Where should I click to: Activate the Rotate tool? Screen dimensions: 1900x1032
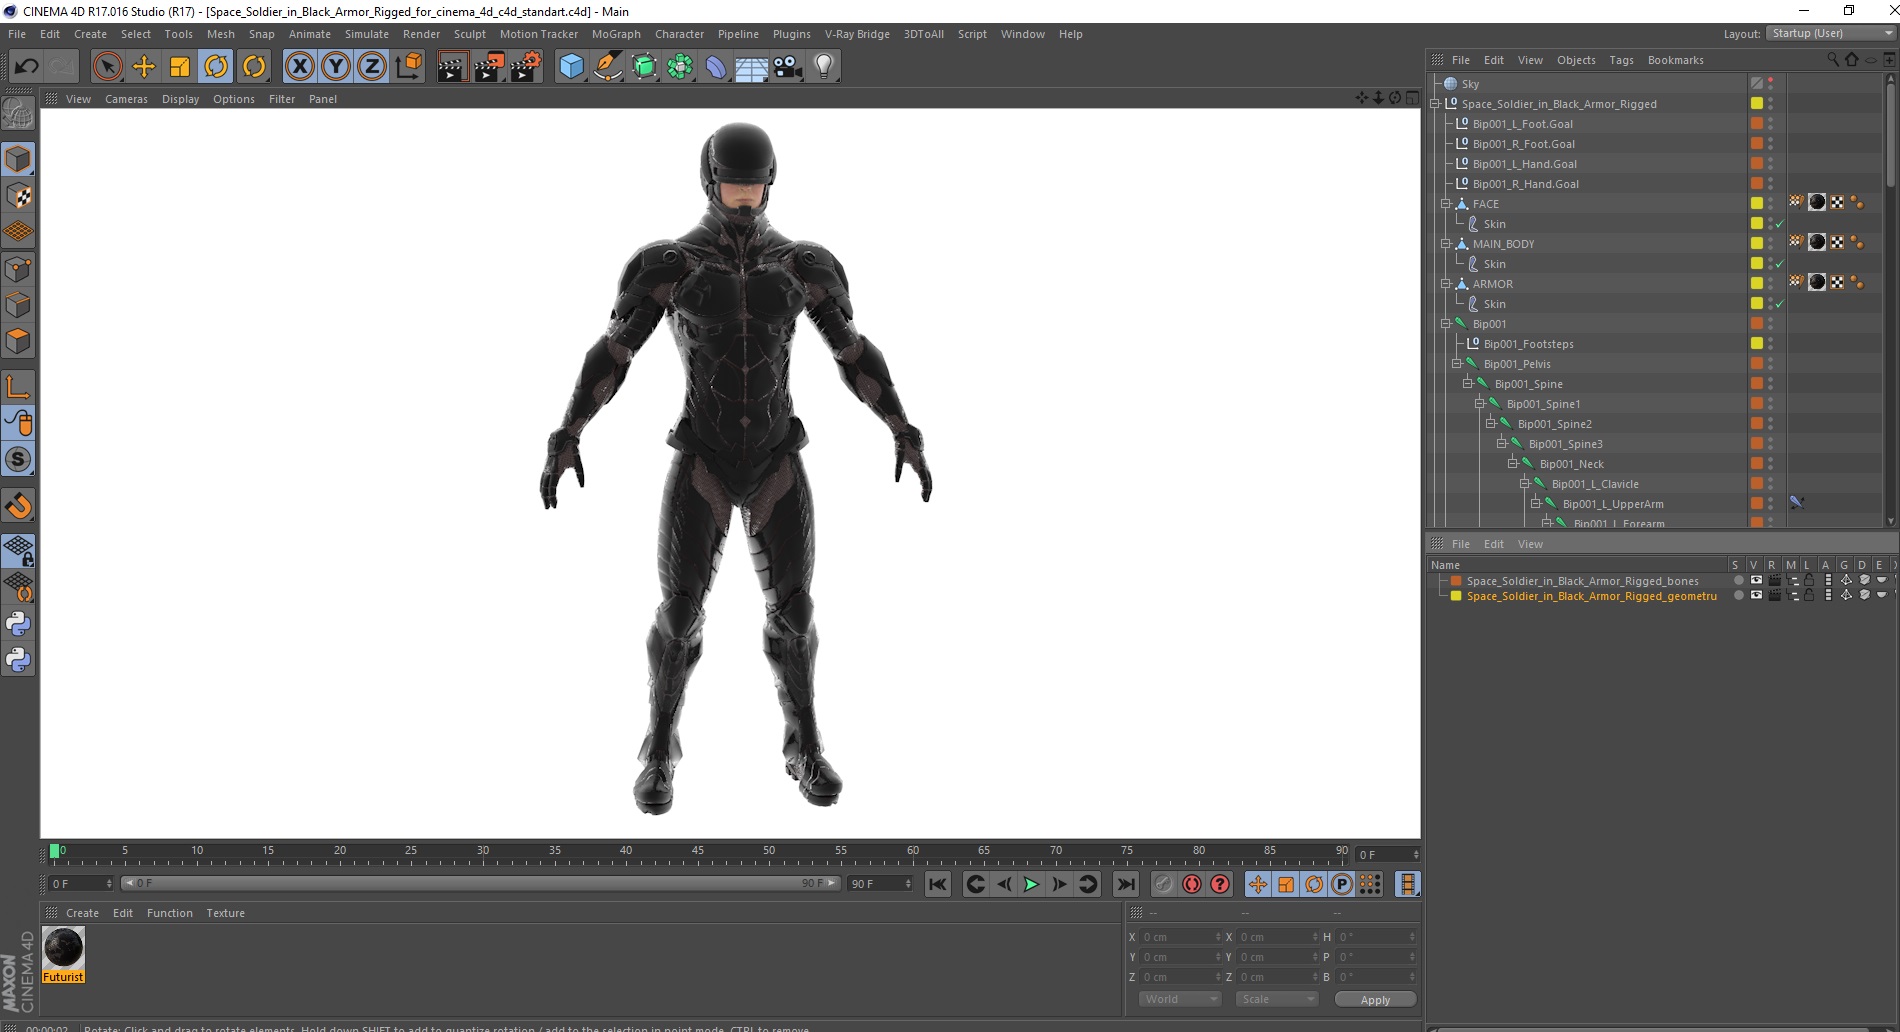(216, 67)
